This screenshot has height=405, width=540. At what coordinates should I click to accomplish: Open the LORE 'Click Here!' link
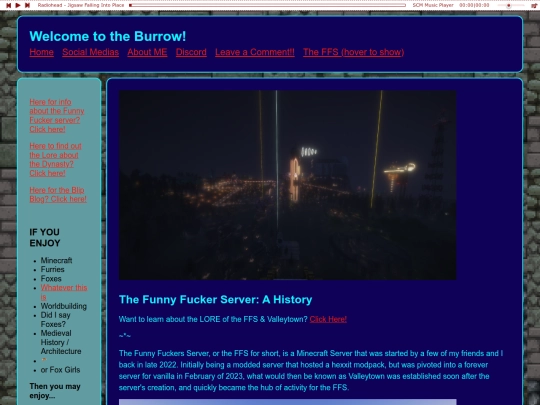(x=328, y=319)
